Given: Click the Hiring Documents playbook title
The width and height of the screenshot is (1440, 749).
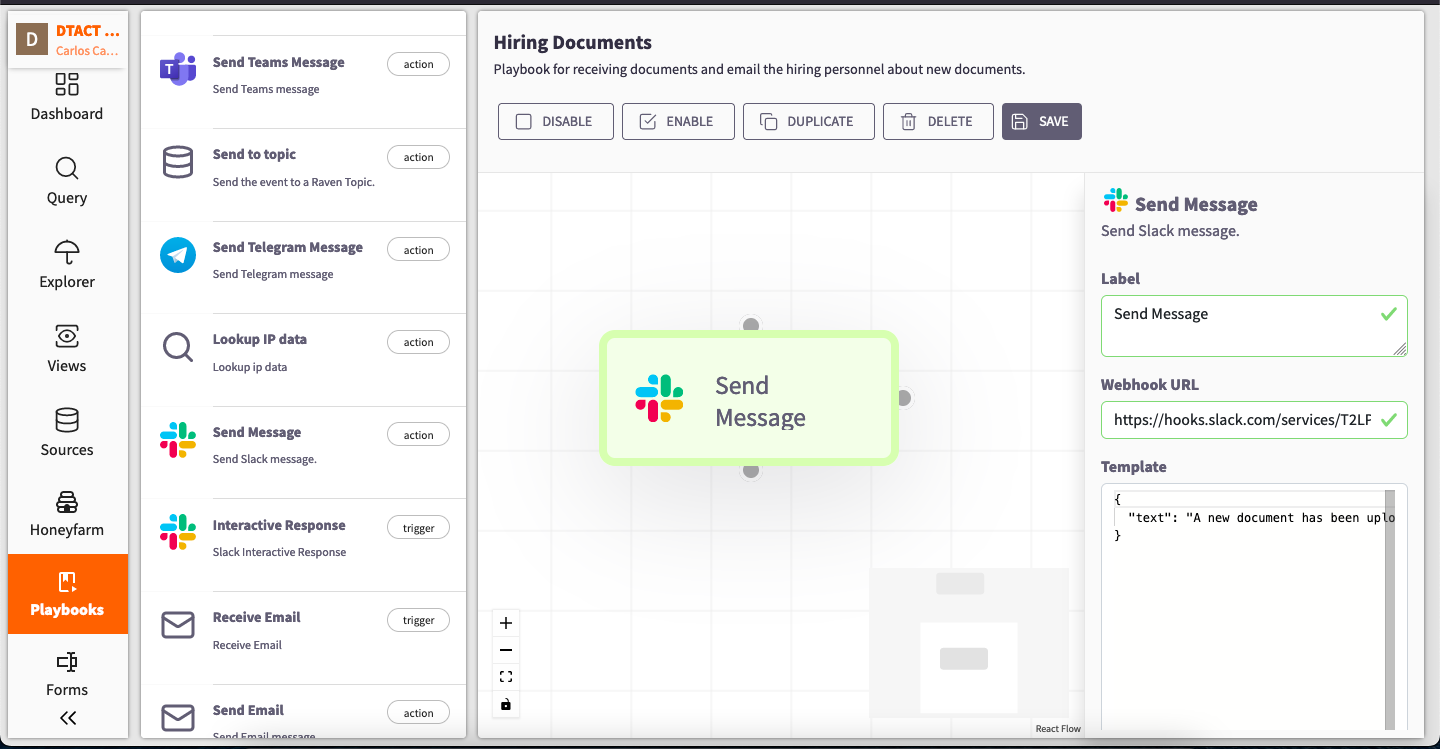Looking at the screenshot, I should coord(573,42).
